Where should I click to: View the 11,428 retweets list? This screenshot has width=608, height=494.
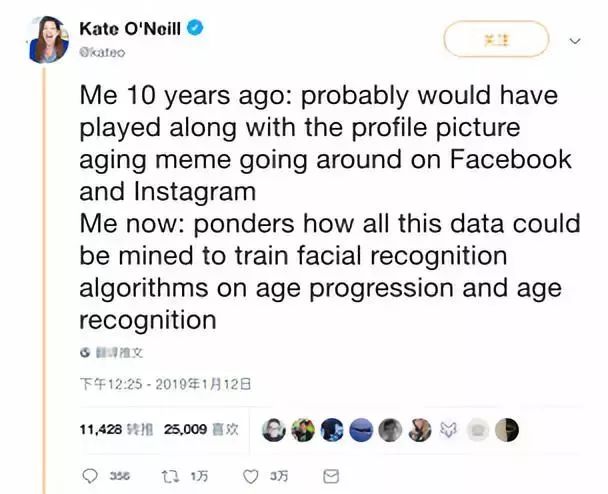click(x=109, y=429)
